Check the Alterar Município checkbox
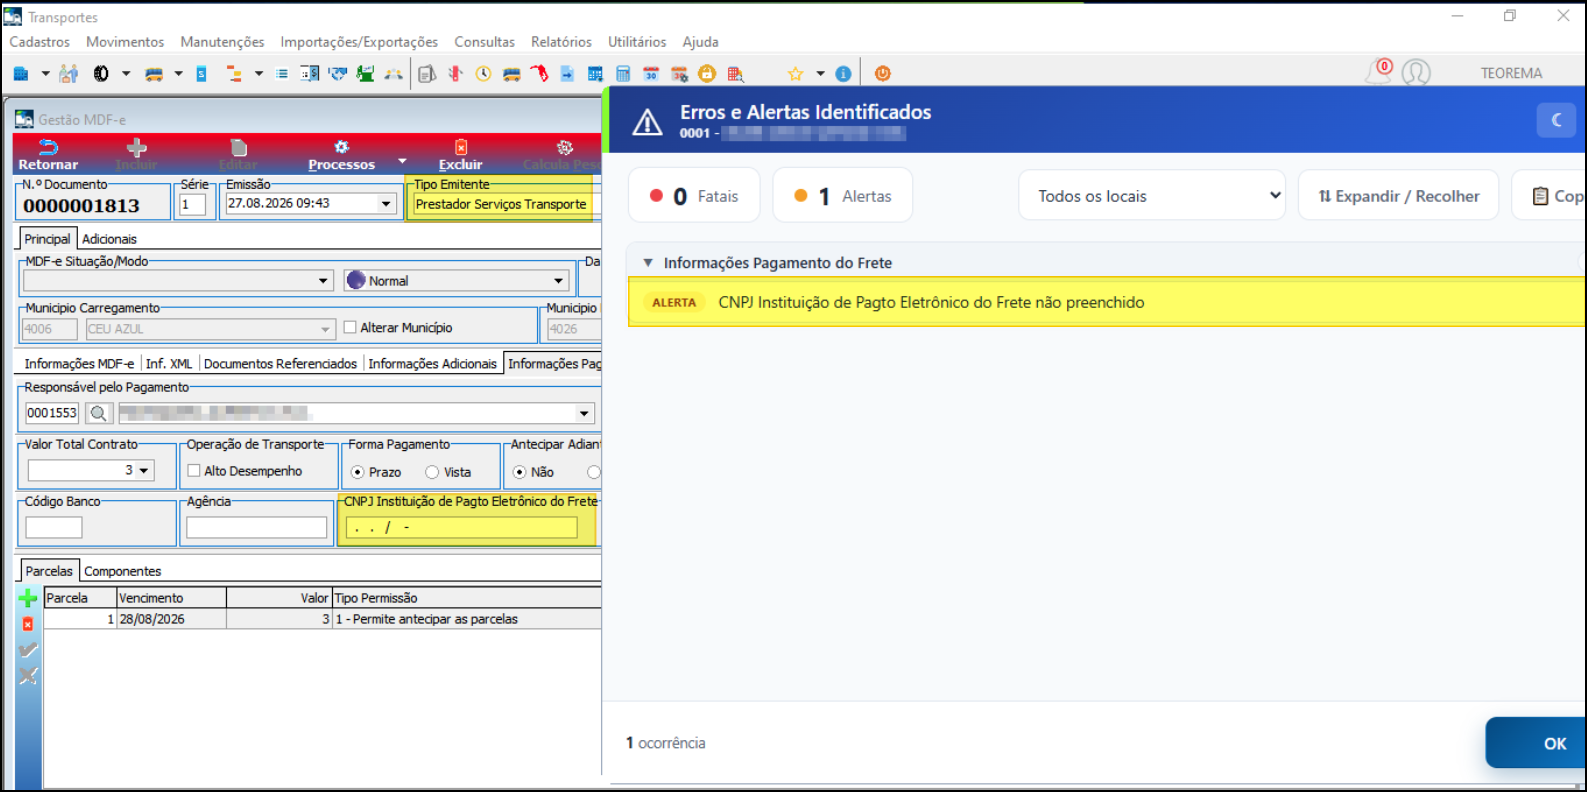1587x792 pixels. tap(350, 327)
